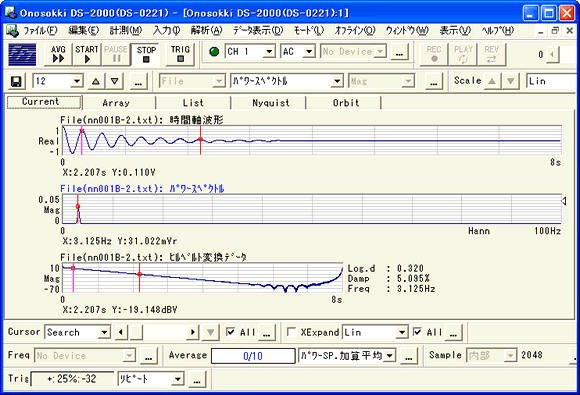Click the red peak marker in power spectrum
This screenshot has width=580, height=395.
78,207
